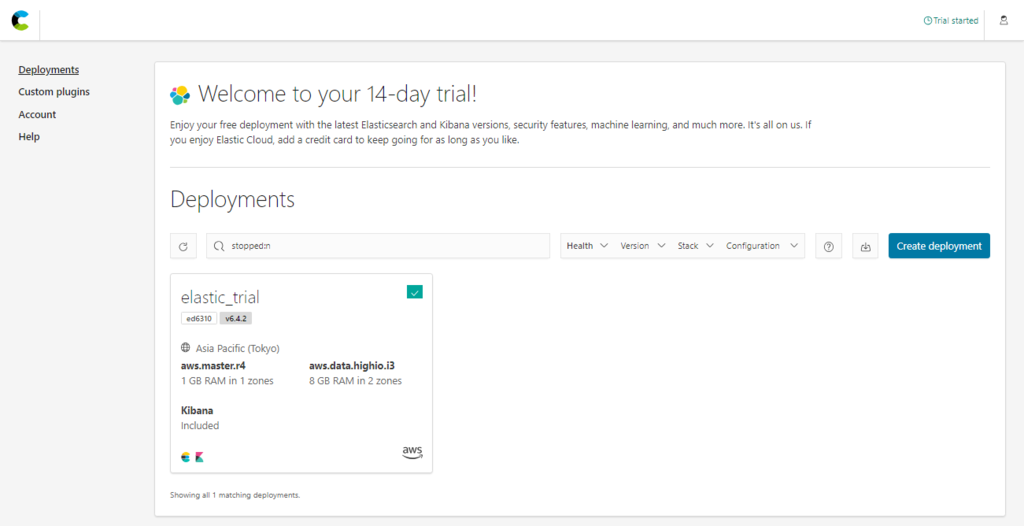Image resolution: width=1024 pixels, height=526 pixels.
Task: Select the elastic_trial deployment card
Action: (301, 373)
